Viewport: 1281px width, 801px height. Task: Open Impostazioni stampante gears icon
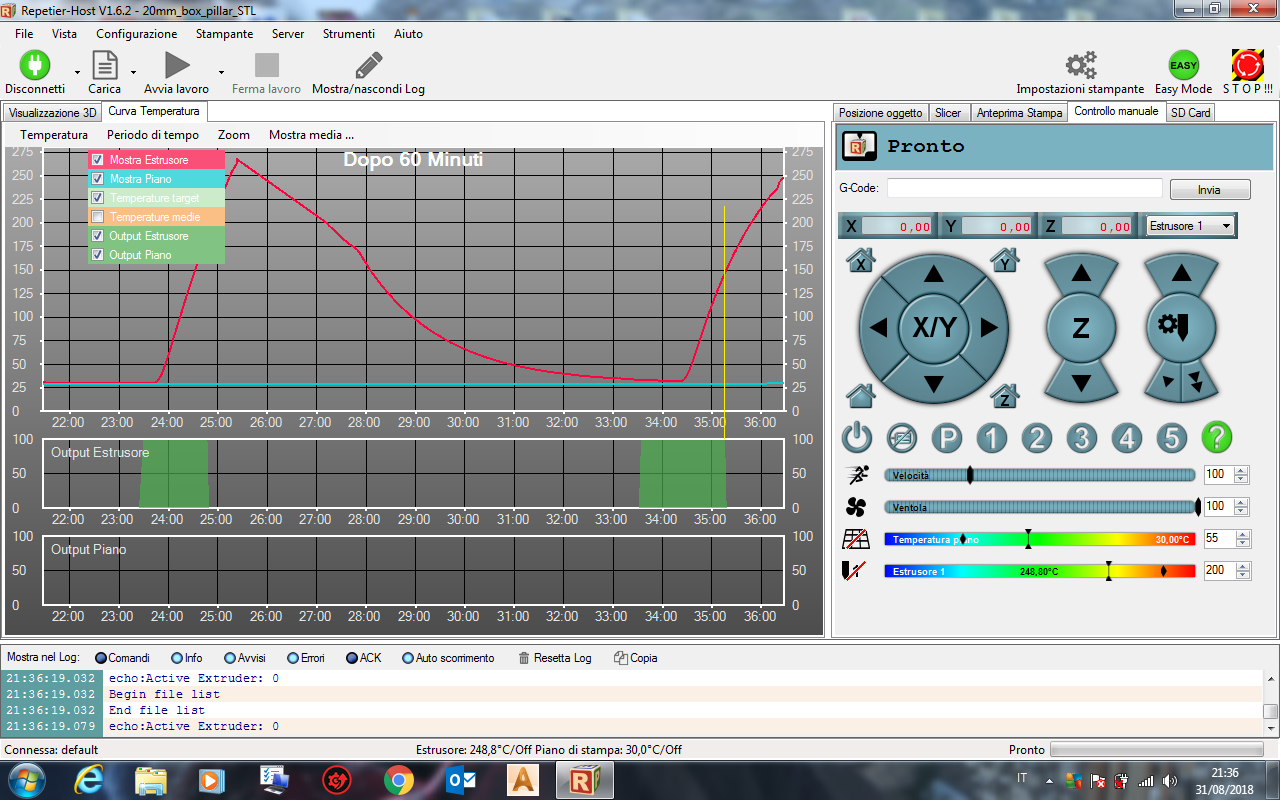pos(1080,66)
